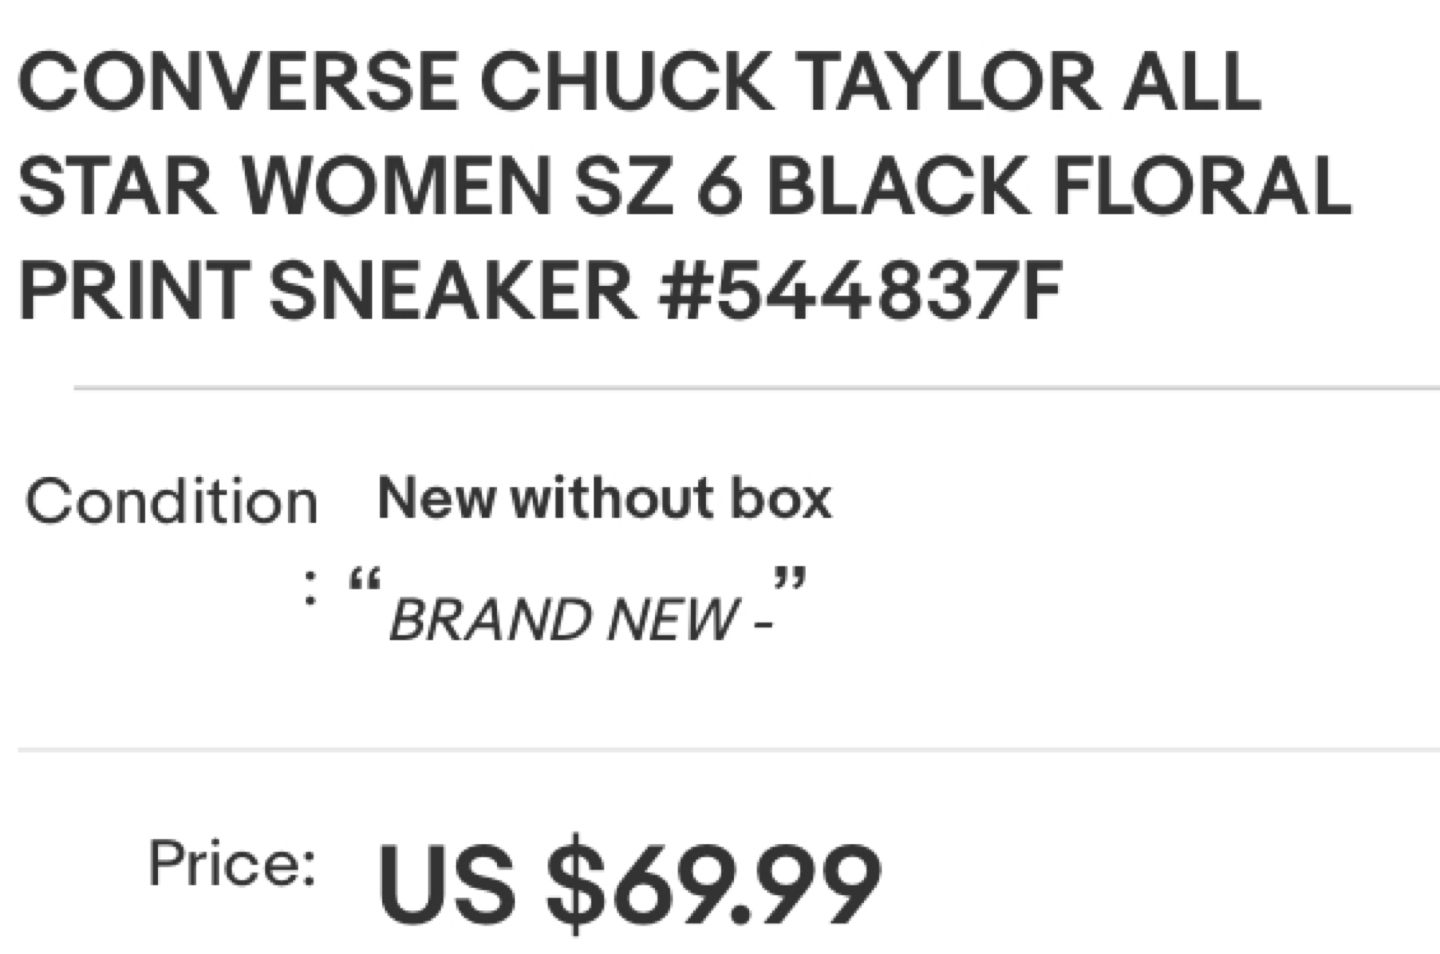
Task: Click the word SNEAKER in the title
Action: coord(452,291)
